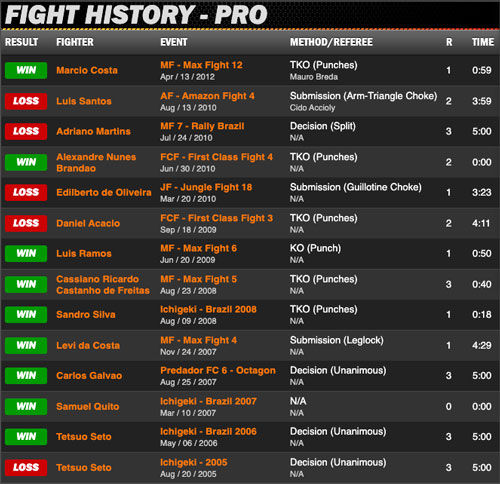Click the FIGHTER column header

coord(75,42)
